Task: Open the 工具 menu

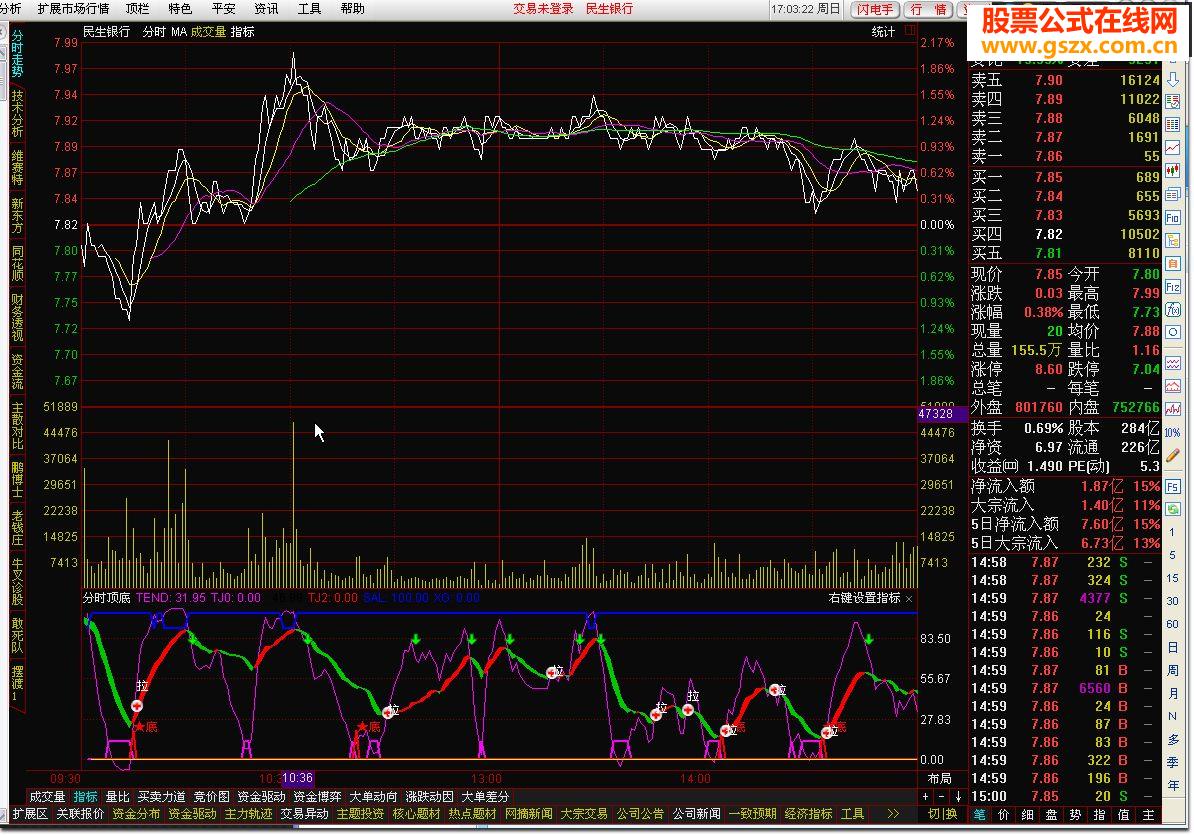Action: click(x=309, y=8)
